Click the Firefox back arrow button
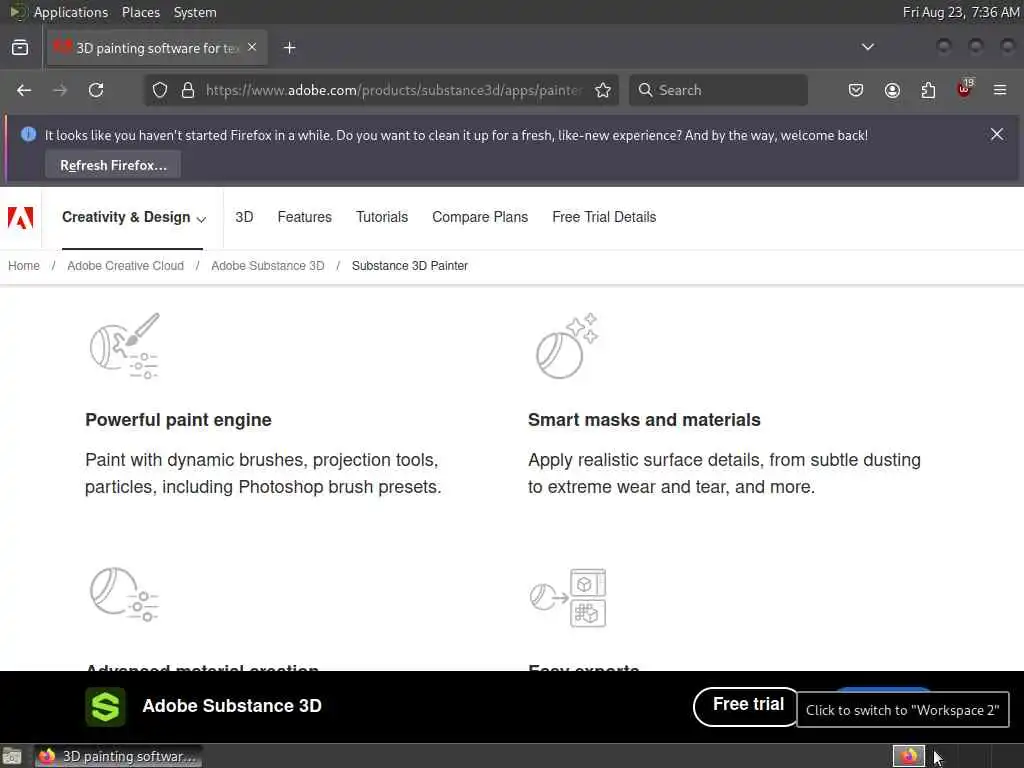Screen dimensions: 1024x768 coord(24,90)
